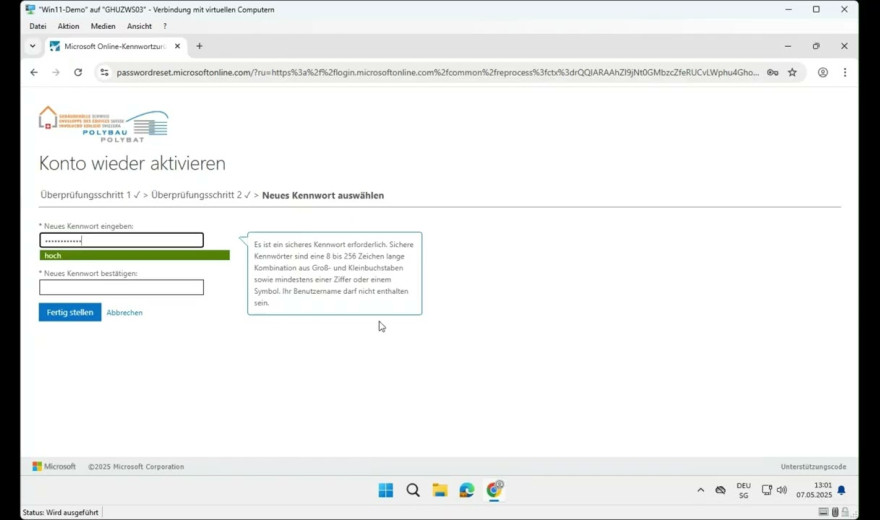Show hidden system tray icons
Viewport: 880px width, 520px height.
coord(700,490)
